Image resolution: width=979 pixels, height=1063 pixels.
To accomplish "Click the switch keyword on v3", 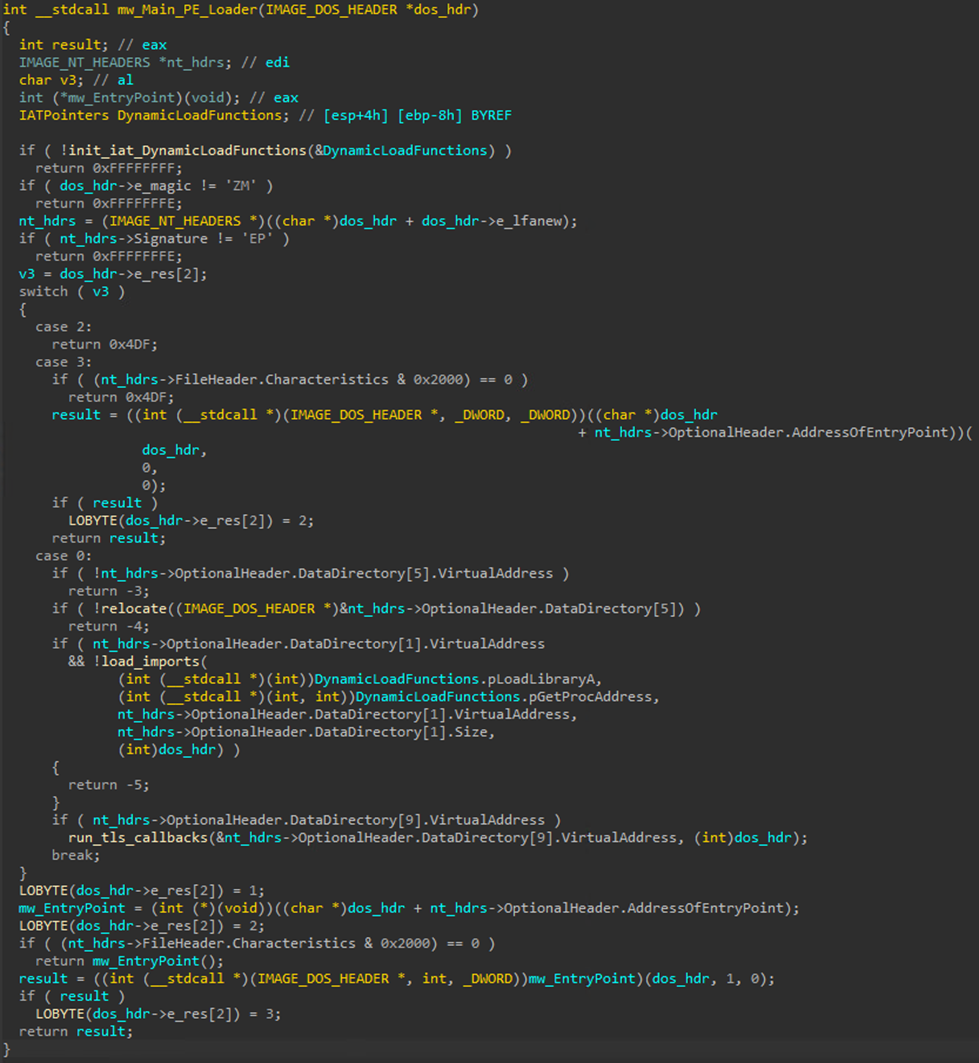I will point(44,291).
